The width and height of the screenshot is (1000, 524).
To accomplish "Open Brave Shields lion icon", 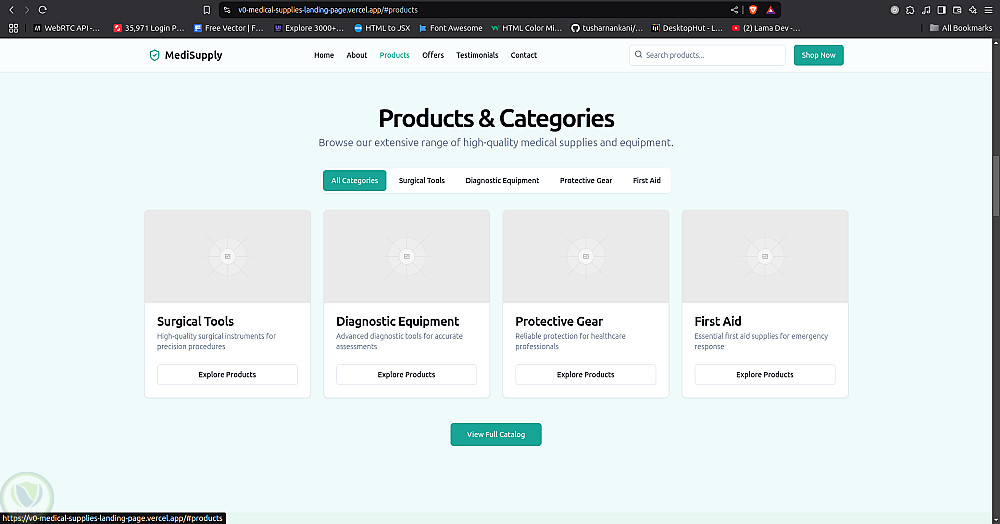I will point(753,10).
